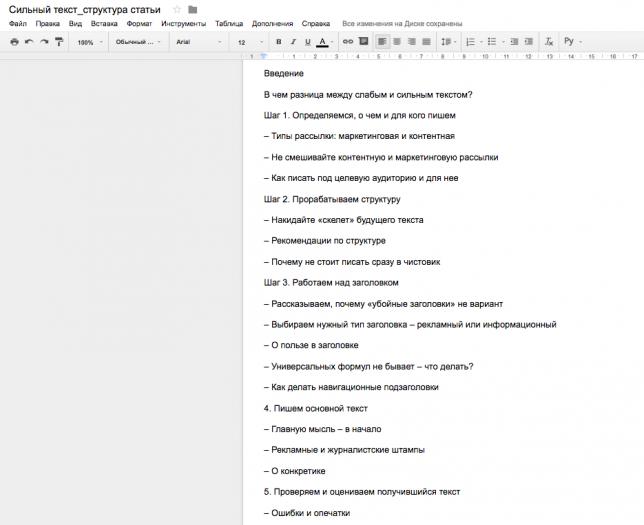Image resolution: width=644 pixels, height=525 pixels.
Task: Open the input tools 'Ру' button
Action: pyautogui.click(x=569, y=41)
